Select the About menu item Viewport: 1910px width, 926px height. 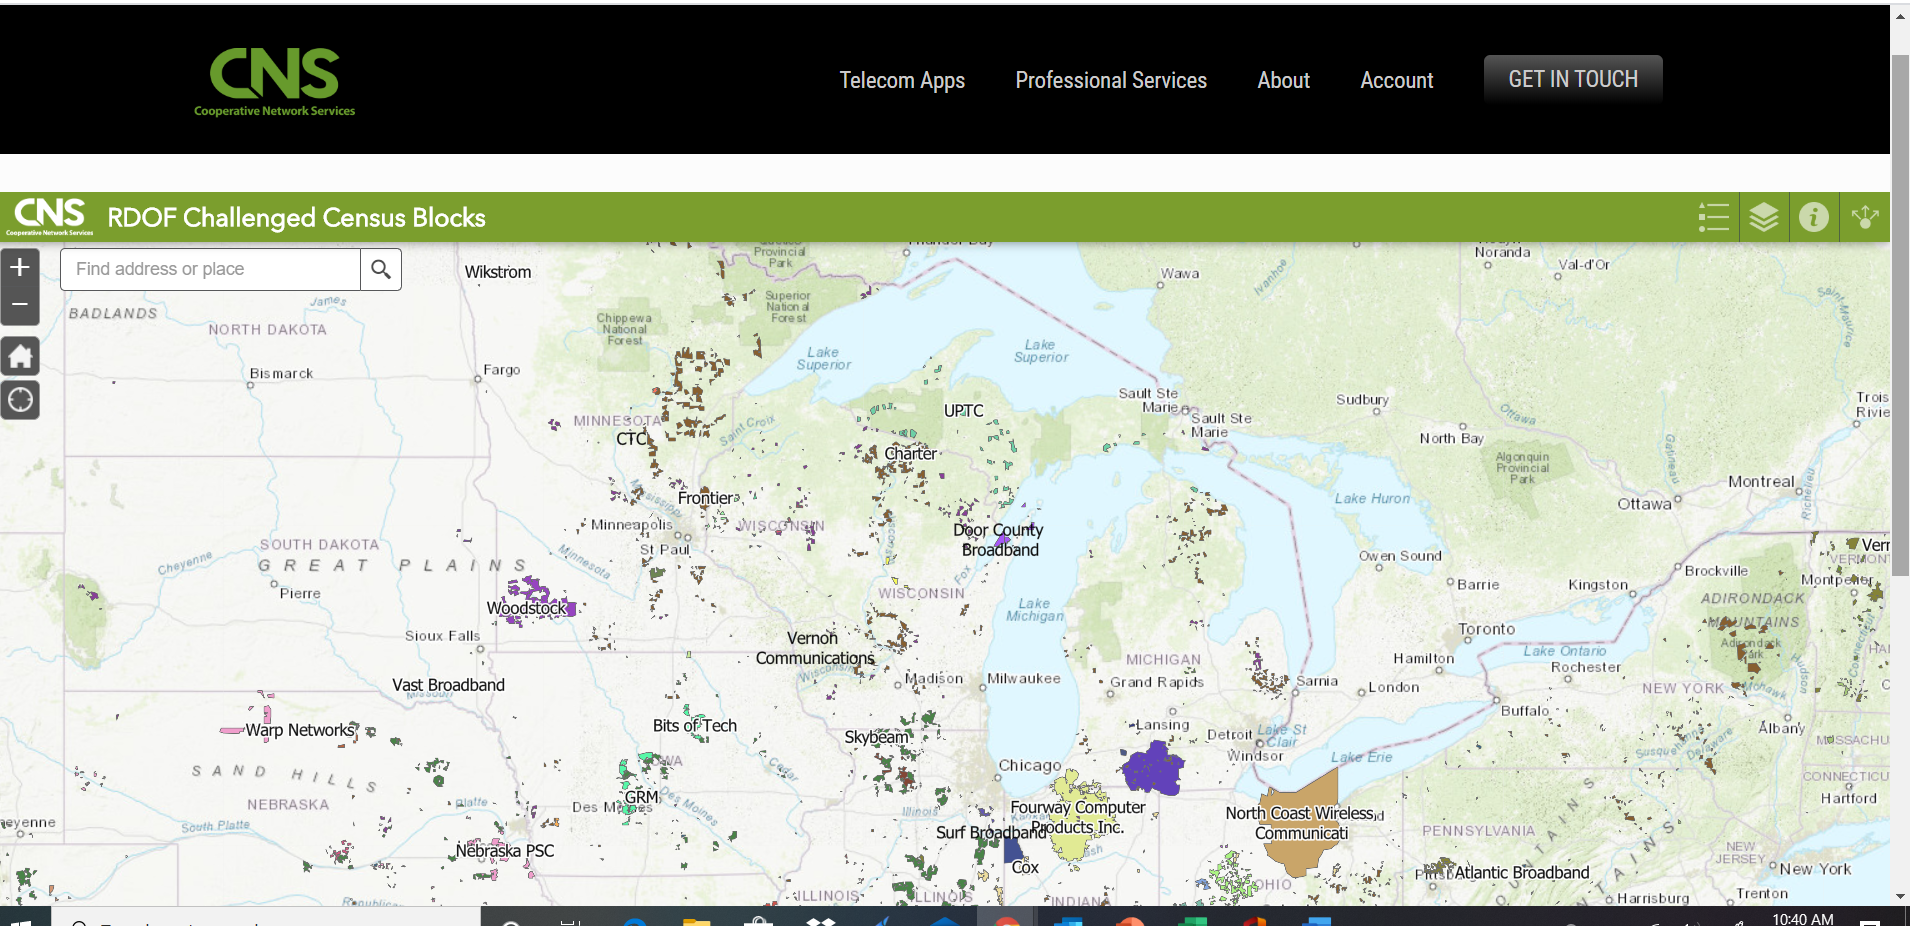(x=1283, y=80)
